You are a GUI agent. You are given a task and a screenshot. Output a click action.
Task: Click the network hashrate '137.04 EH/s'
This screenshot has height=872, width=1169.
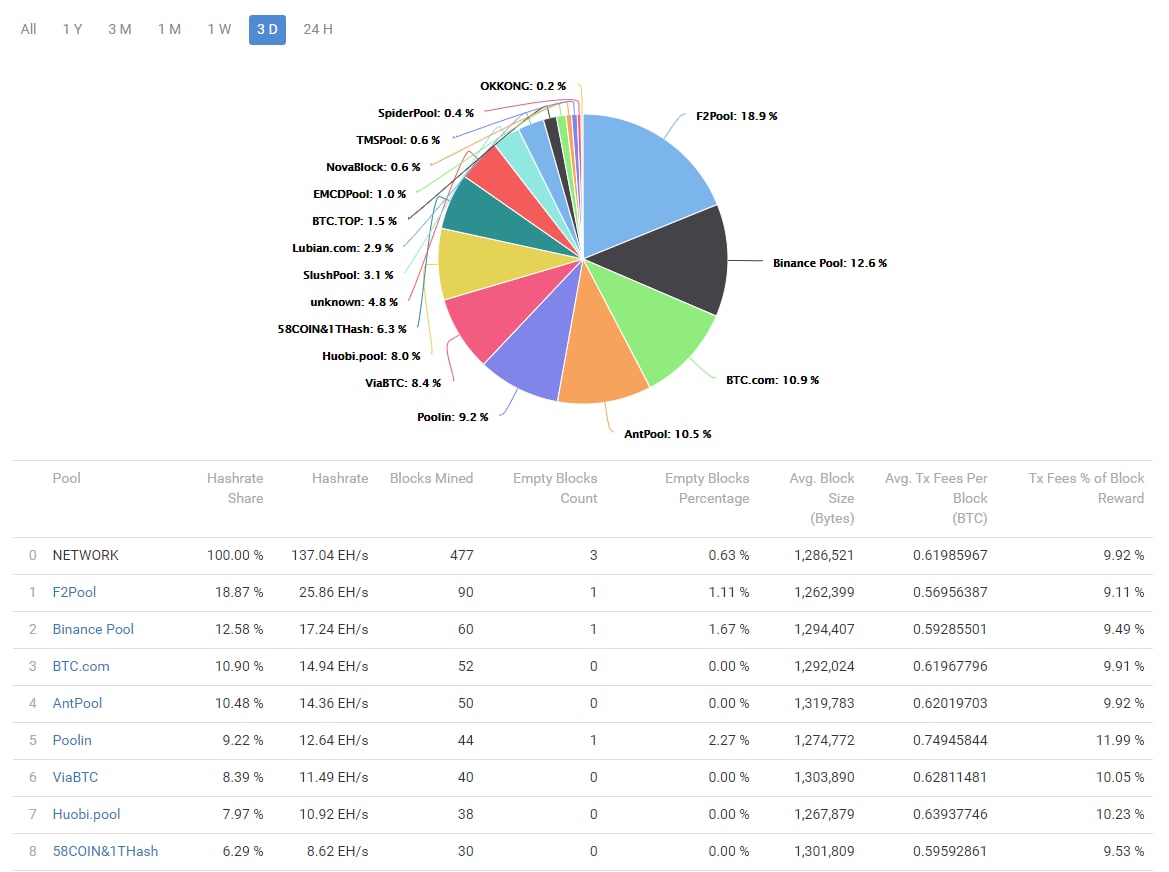pyautogui.click(x=330, y=555)
